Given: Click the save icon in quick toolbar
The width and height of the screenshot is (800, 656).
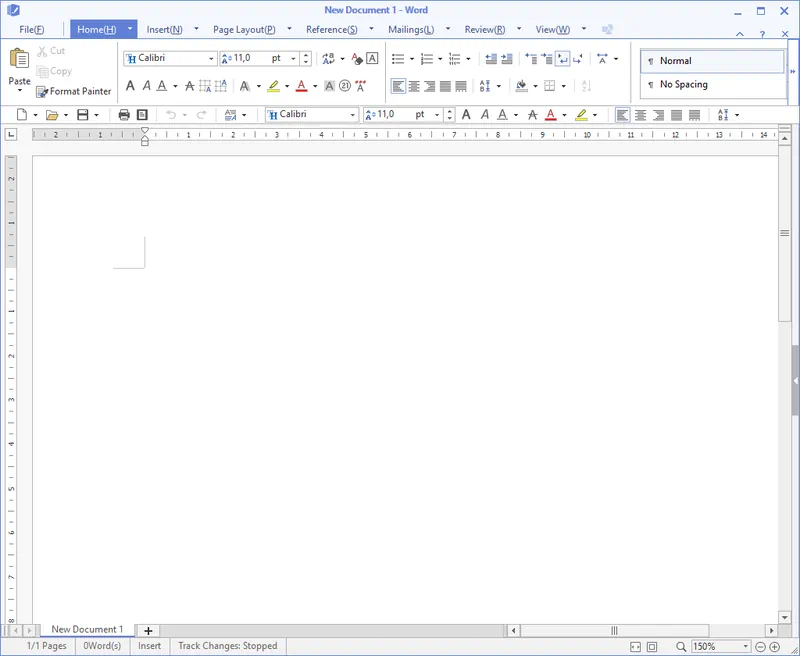Looking at the screenshot, I should (x=82, y=115).
